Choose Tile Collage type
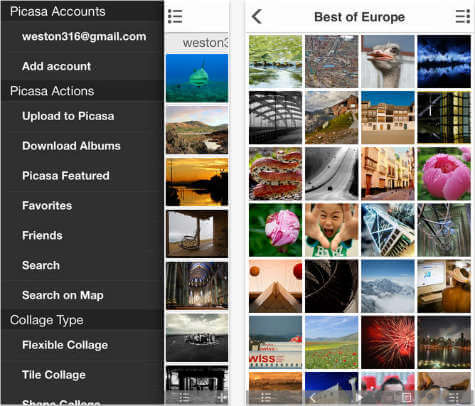Viewport: 475px width, 406px height. [x=54, y=375]
